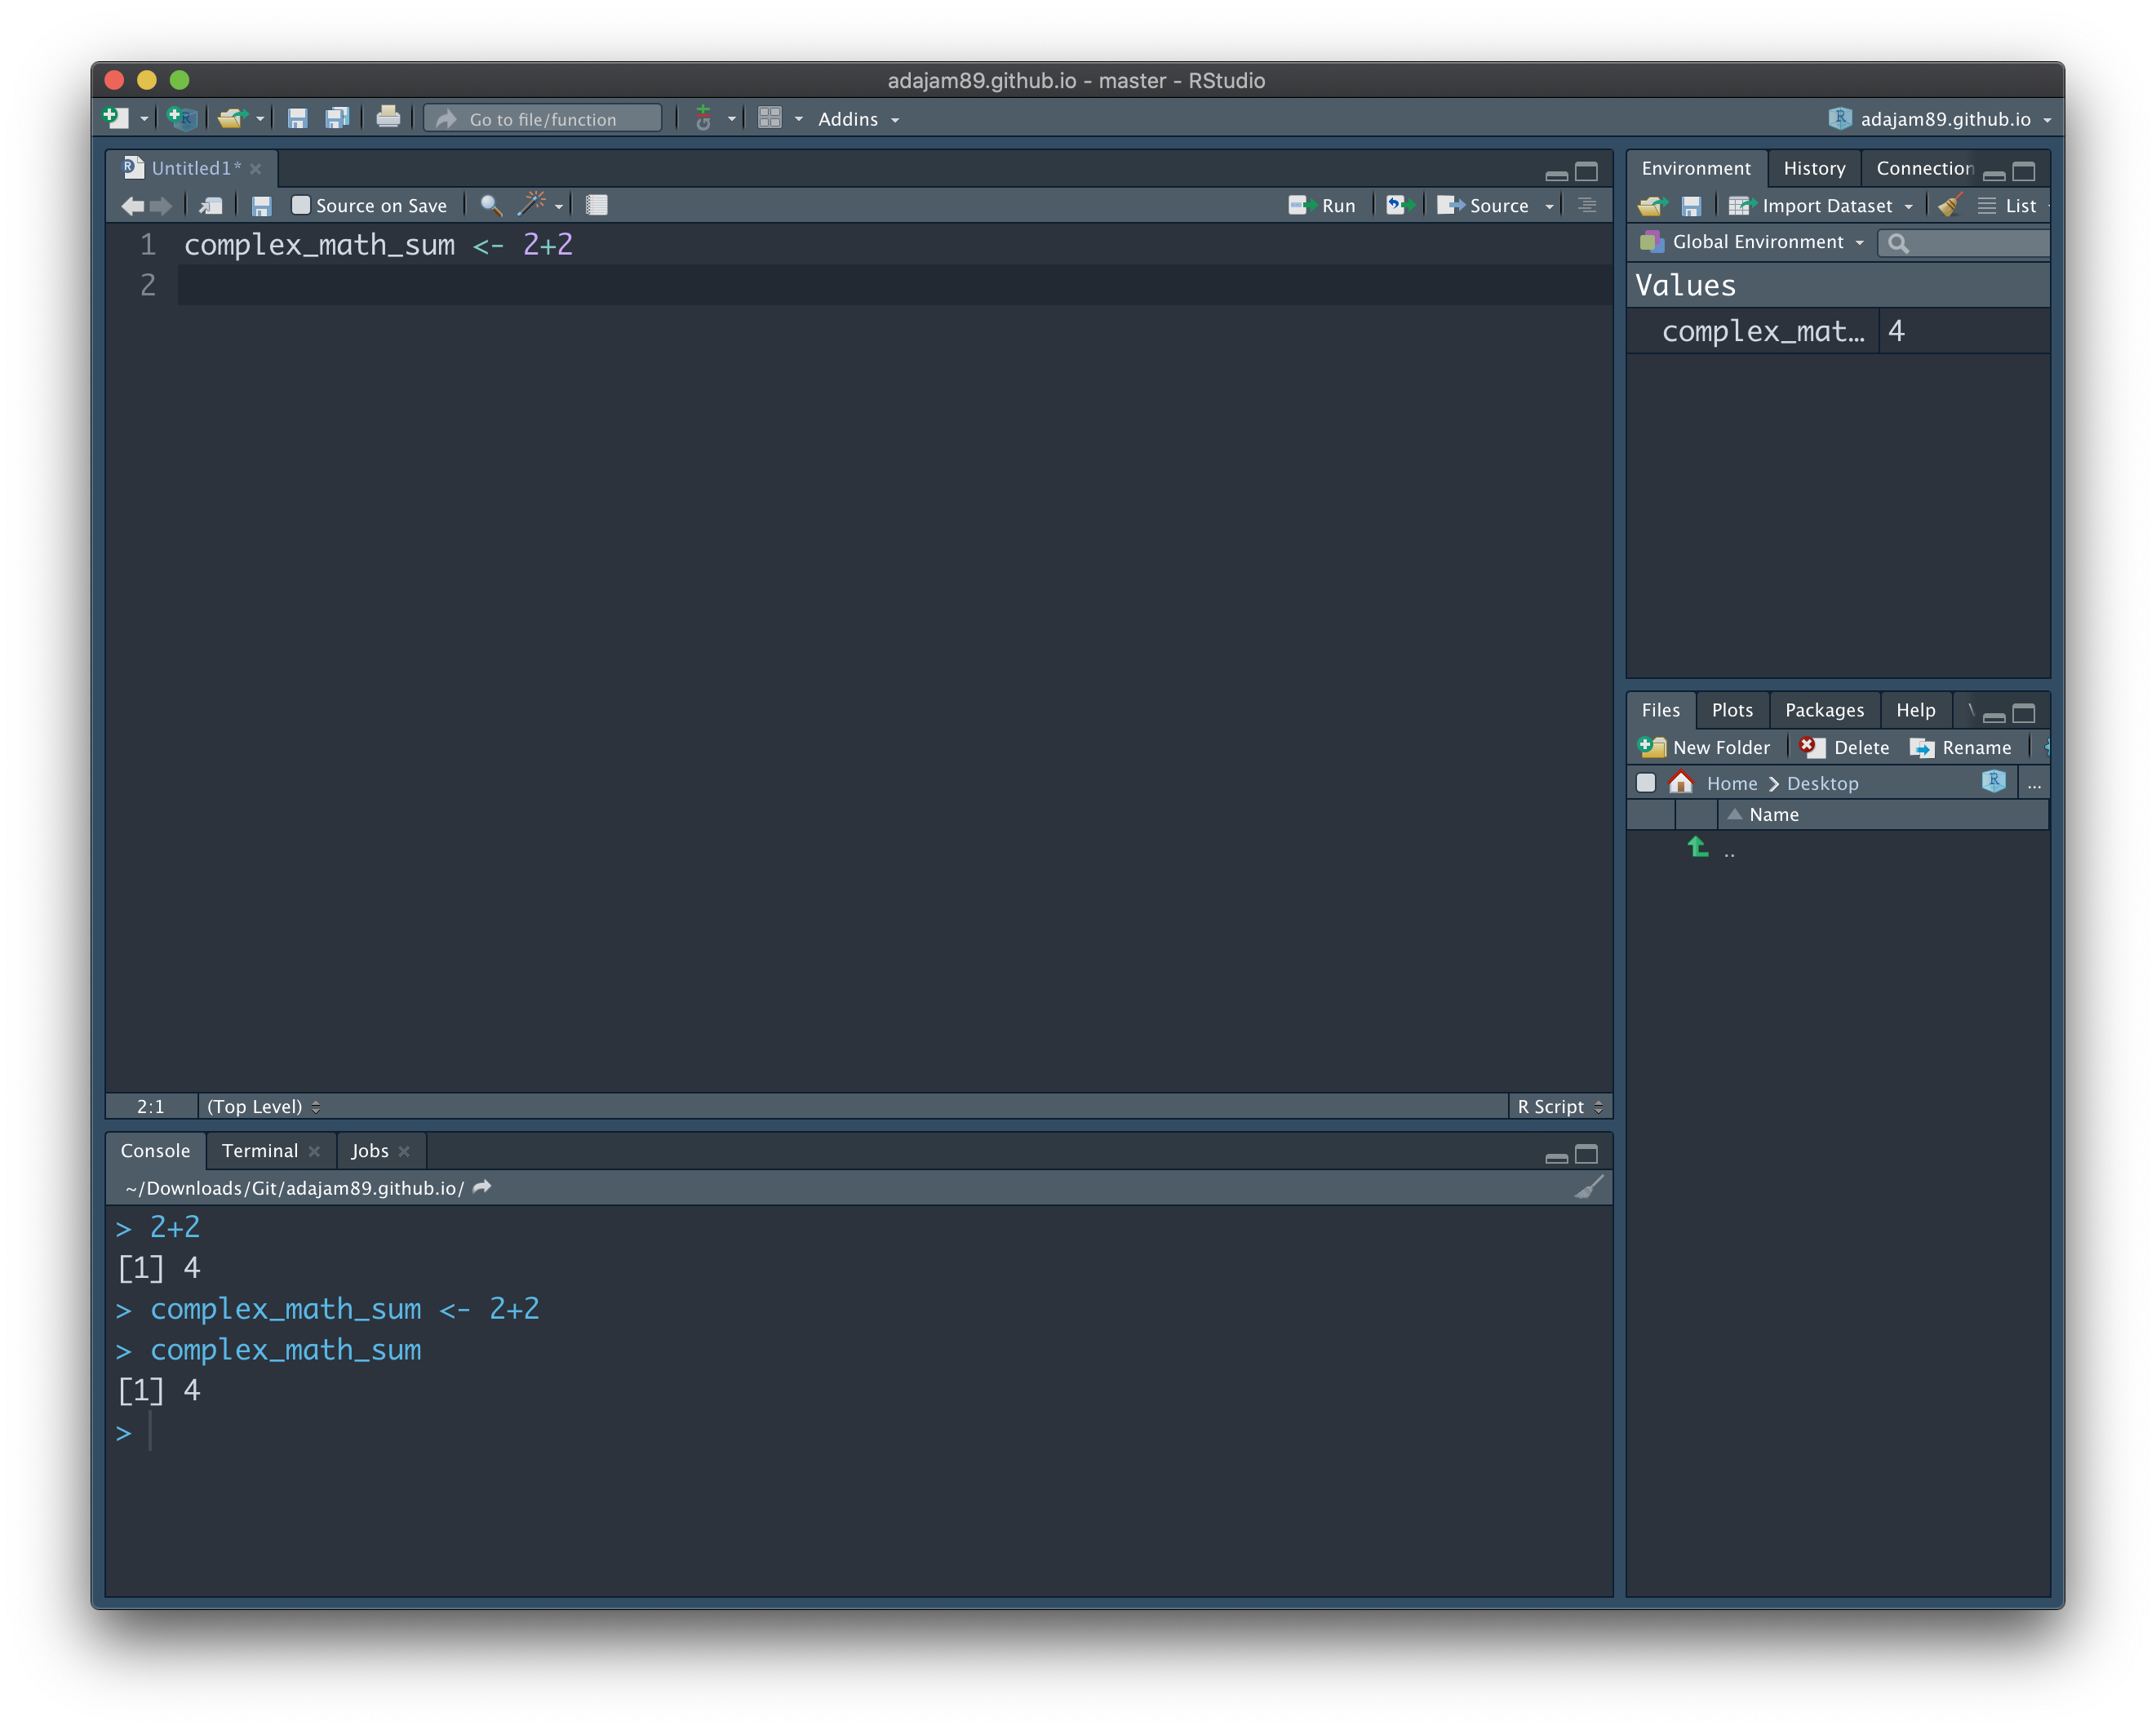Screen dimensions: 2156x1730
Task: Open an existing file via folder icon
Action: (231, 119)
